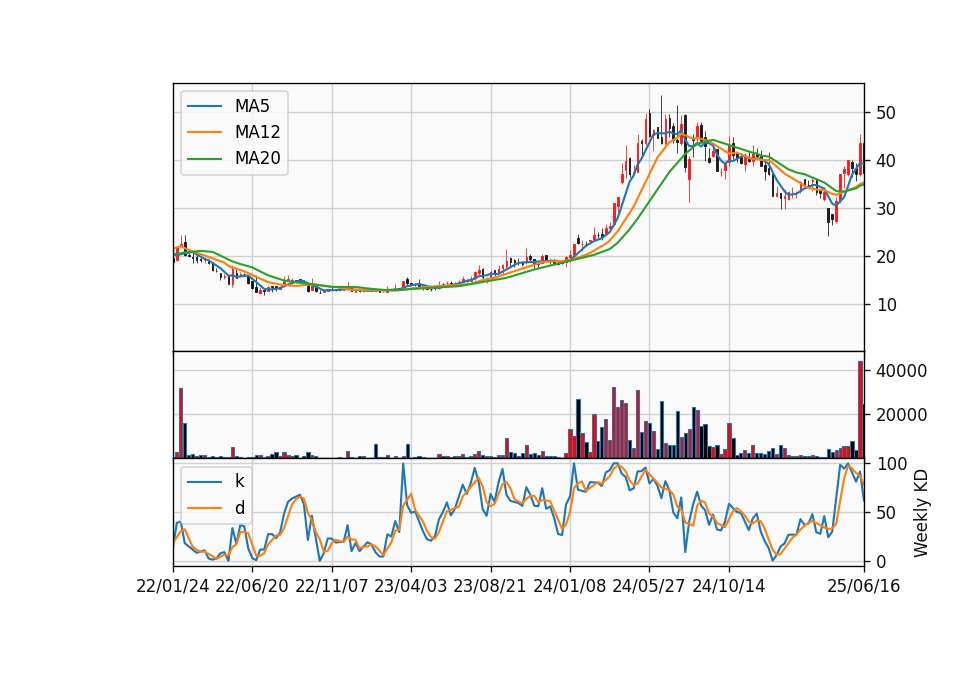
Task: Click the price axis label 50
Action: tap(886, 113)
